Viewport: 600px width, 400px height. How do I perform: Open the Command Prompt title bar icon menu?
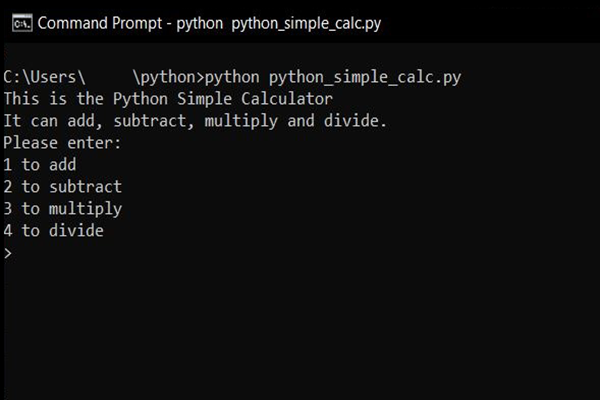(x=22, y=23)
